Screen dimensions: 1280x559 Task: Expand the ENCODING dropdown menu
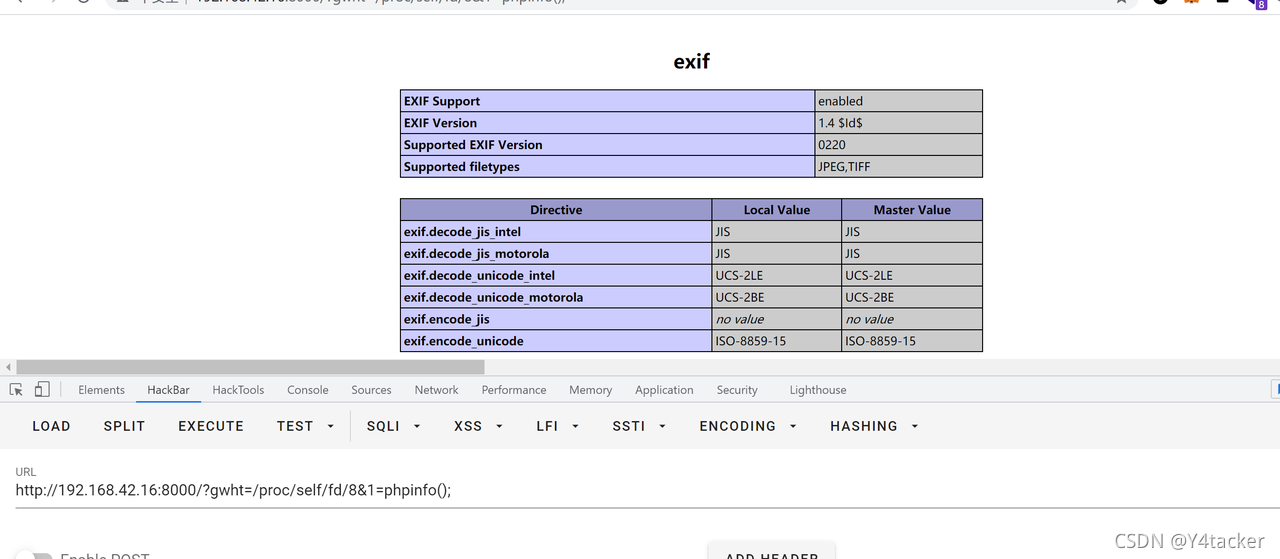click(x=748, y=426)
